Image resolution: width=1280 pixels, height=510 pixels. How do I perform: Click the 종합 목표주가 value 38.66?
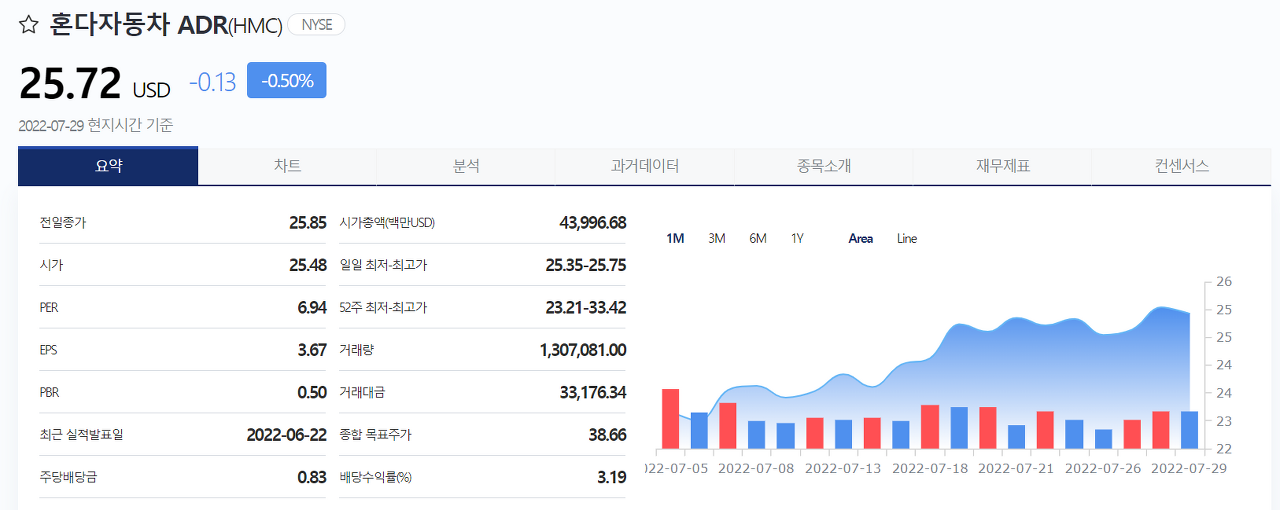(x=608, y=435)
